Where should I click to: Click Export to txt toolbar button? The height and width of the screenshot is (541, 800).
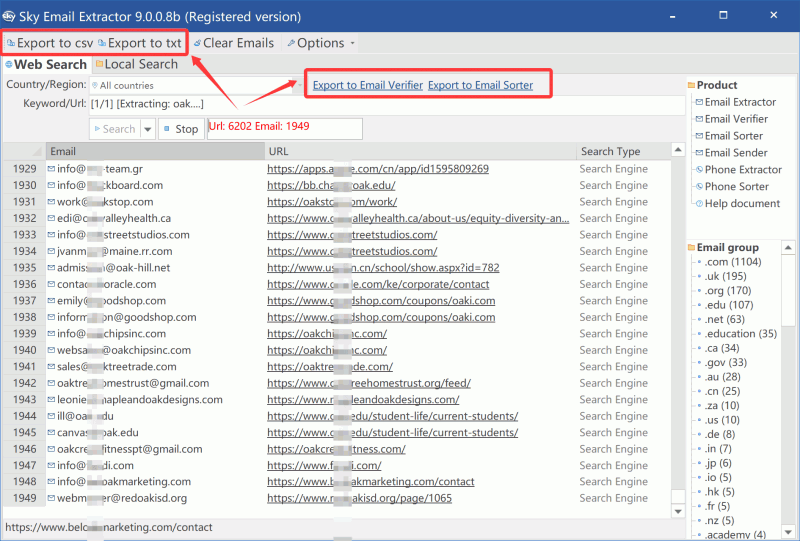tap(140, 43)
